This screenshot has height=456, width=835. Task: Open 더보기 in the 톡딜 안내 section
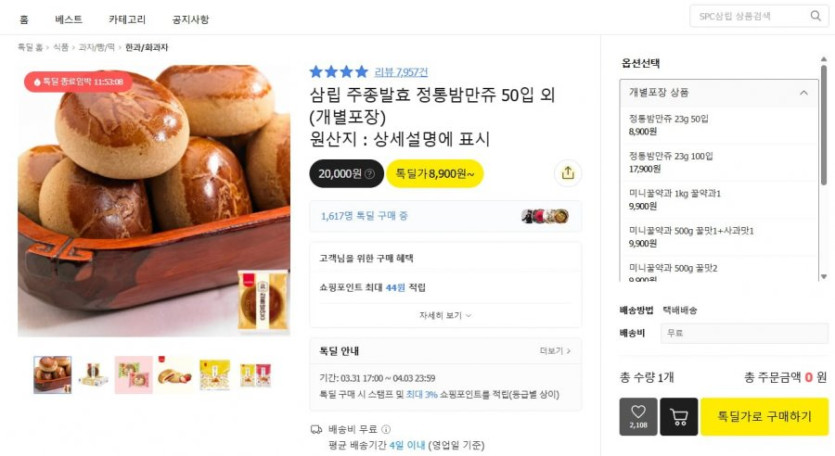(555, 351)
